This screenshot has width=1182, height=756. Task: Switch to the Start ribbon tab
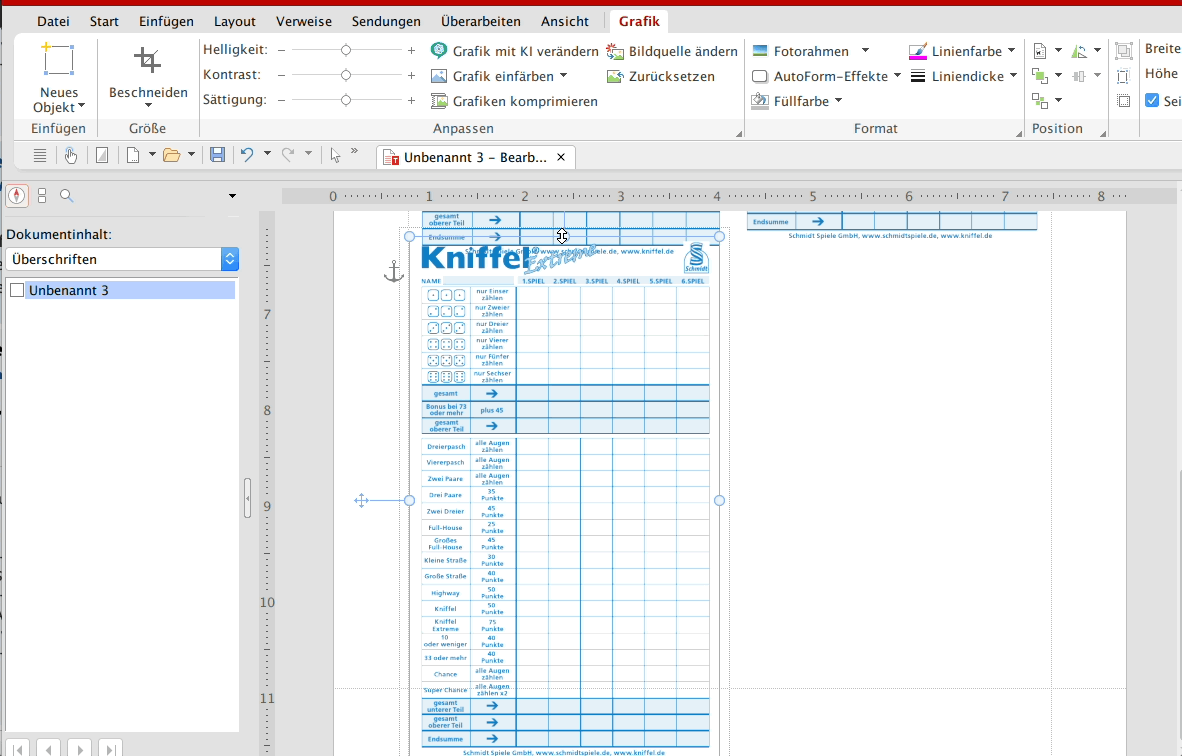coord(104,21)
